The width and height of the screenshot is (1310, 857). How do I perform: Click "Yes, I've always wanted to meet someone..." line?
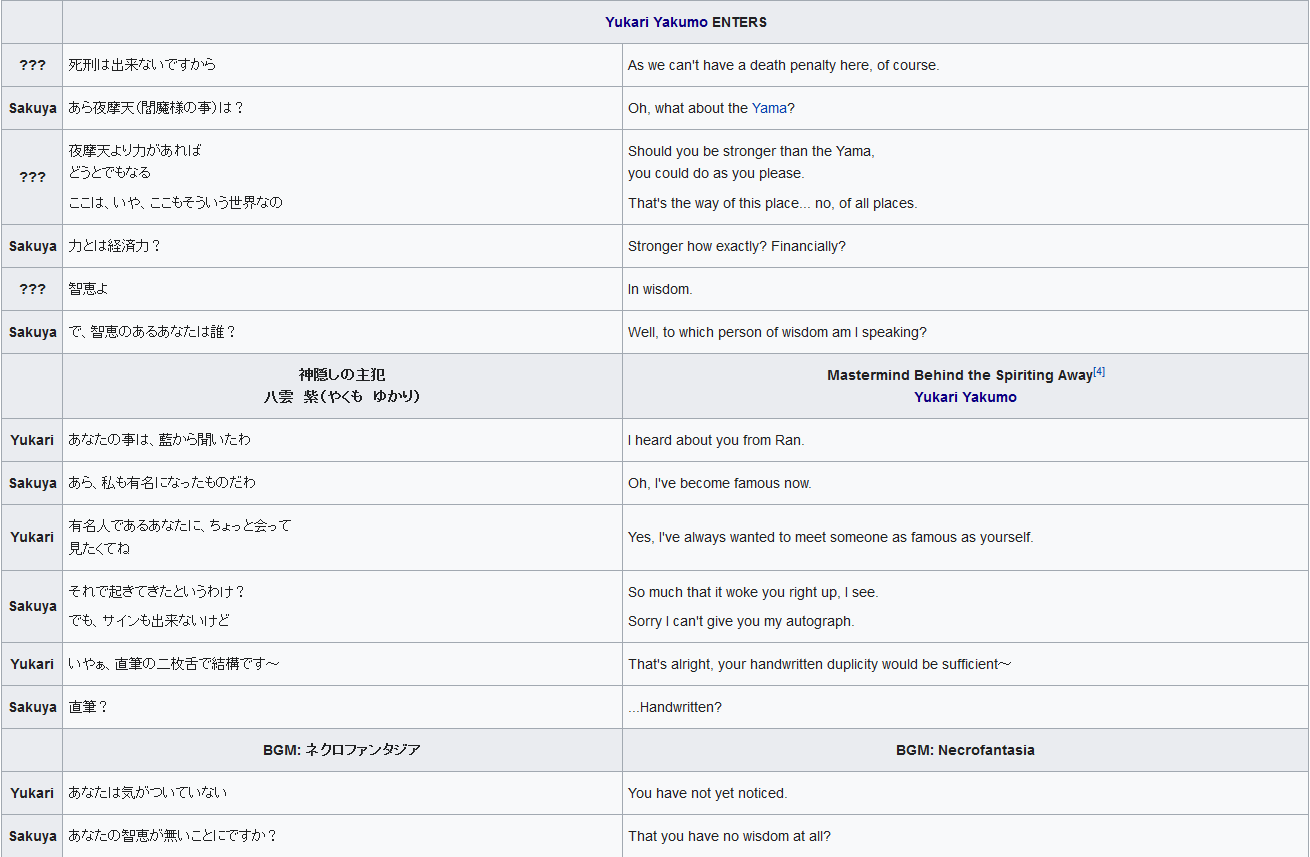pyautogui.click(x=831, y=537)
